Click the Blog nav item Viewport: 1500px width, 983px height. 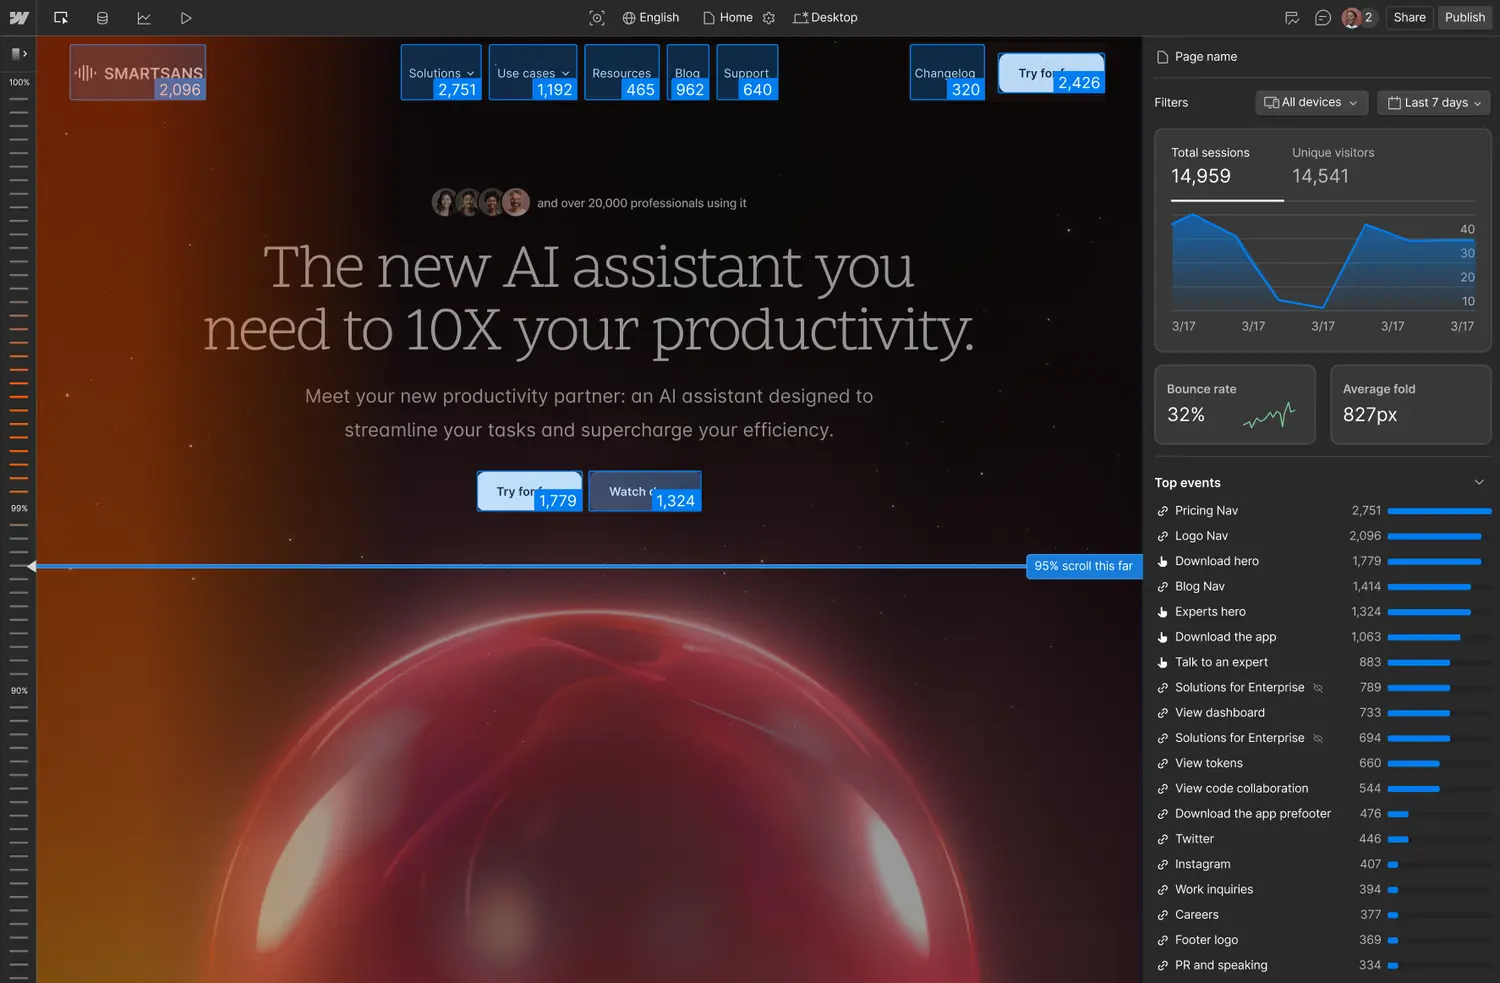[688, 72]
